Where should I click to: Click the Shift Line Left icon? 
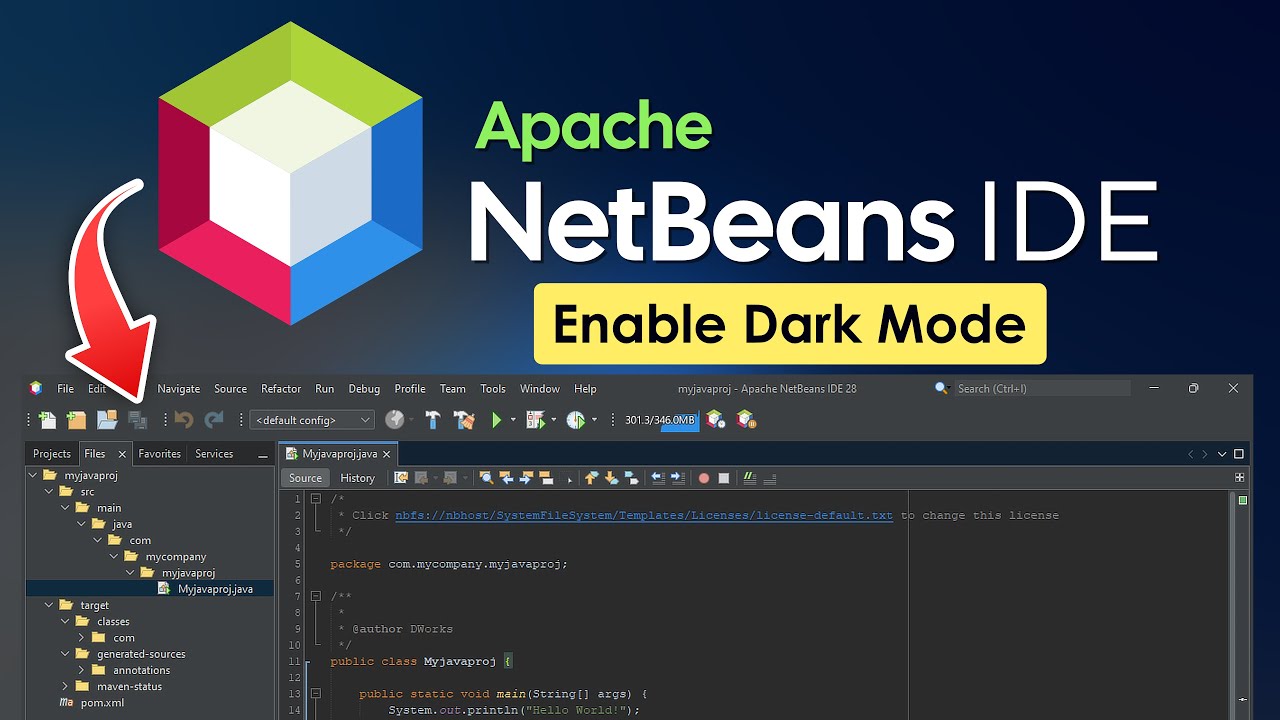coord(657,478)
